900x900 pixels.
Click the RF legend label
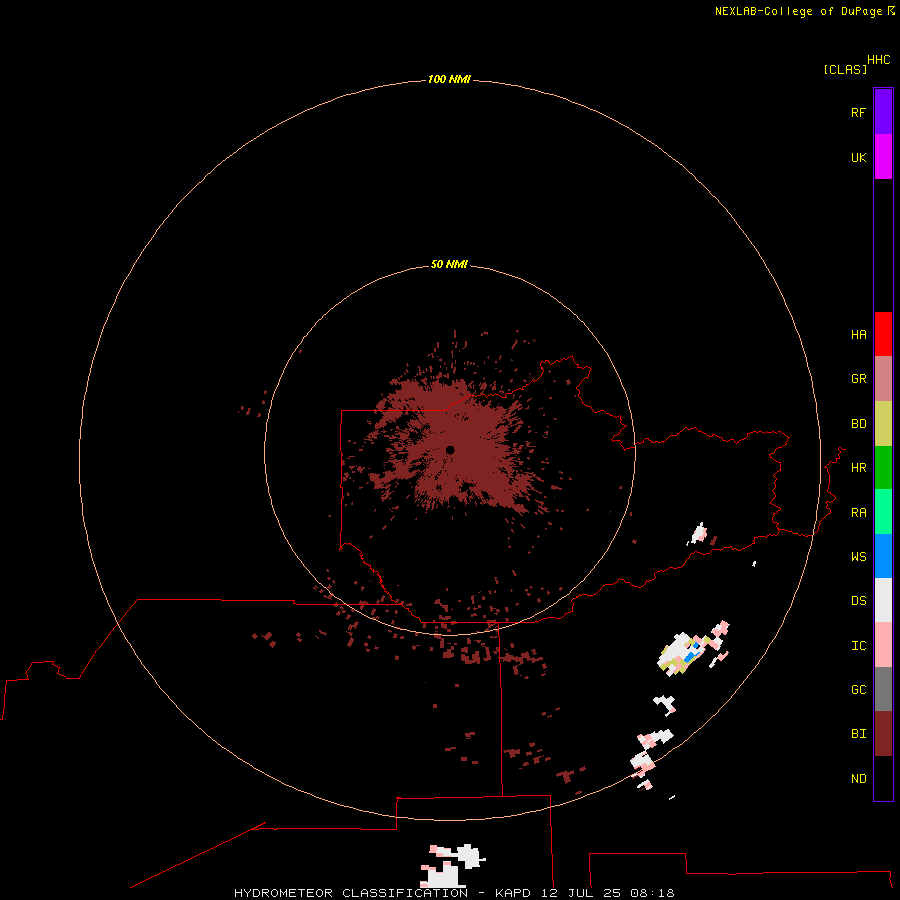coord(858,112)
